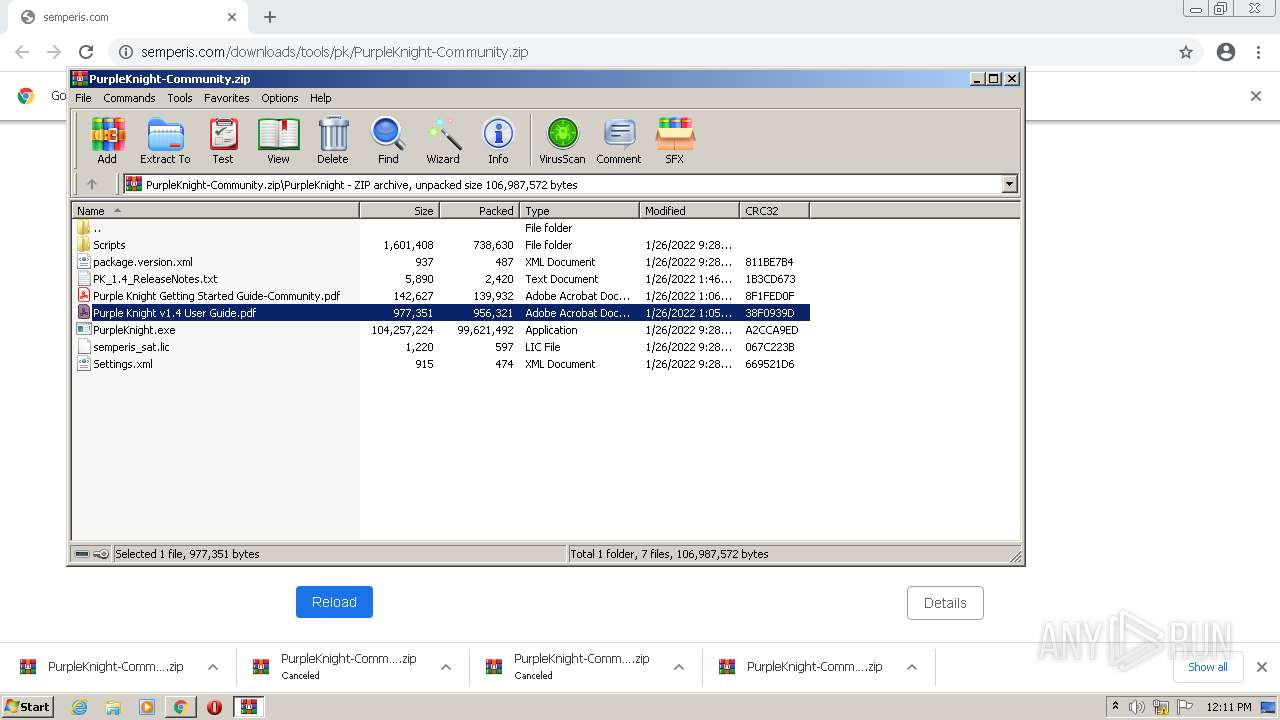Click the Extract To toolbar icon
The height and width of the screenshot is (720, 1280).
pos(165,140)
